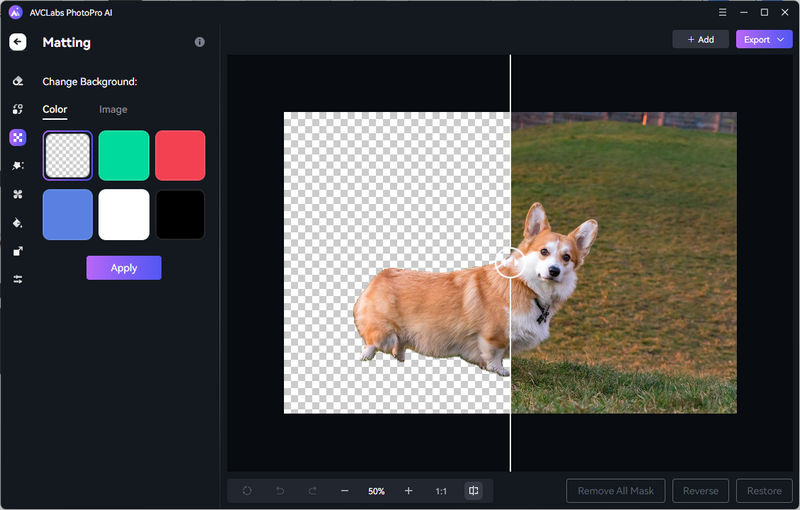Select the Eraser tool in sidebar
Screen dimensions: 800x510
tap(18, 81)
